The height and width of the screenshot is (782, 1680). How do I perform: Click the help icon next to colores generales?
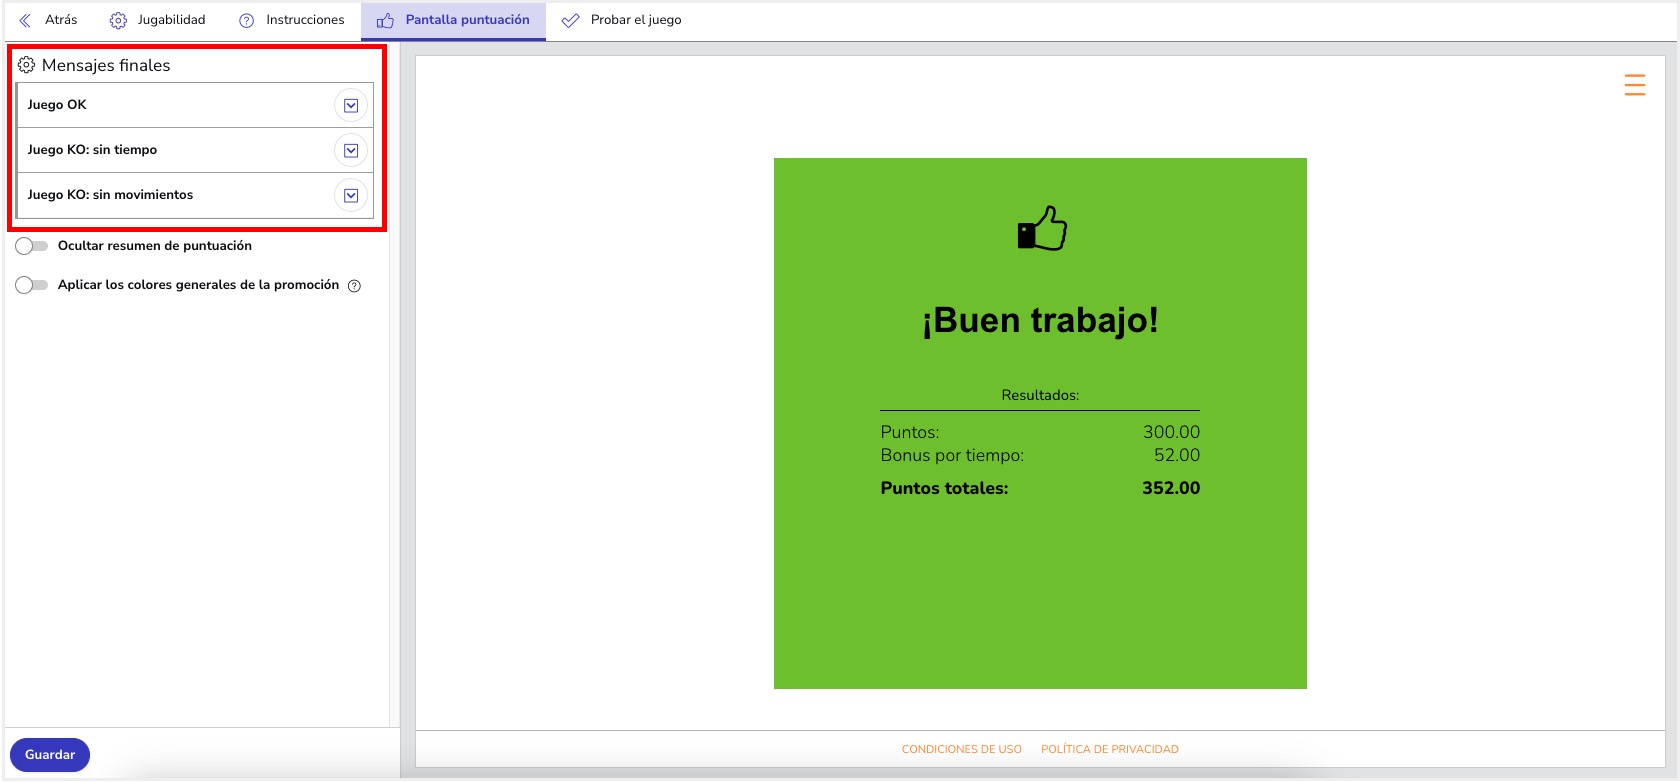coord(354,286)
